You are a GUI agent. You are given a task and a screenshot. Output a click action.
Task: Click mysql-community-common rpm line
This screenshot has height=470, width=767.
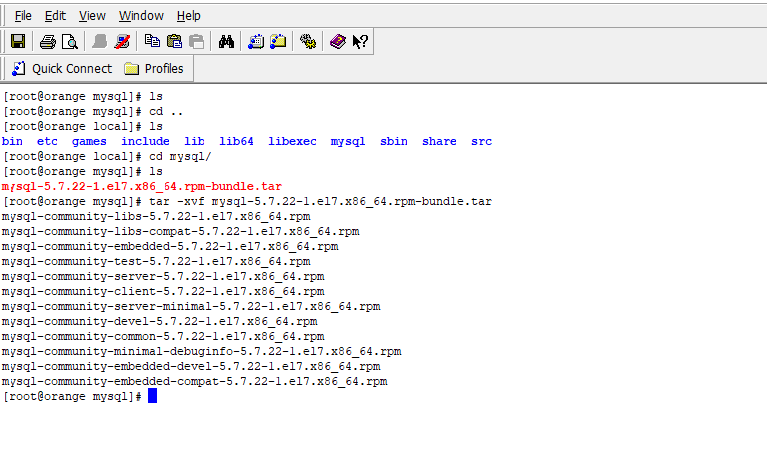163,336
